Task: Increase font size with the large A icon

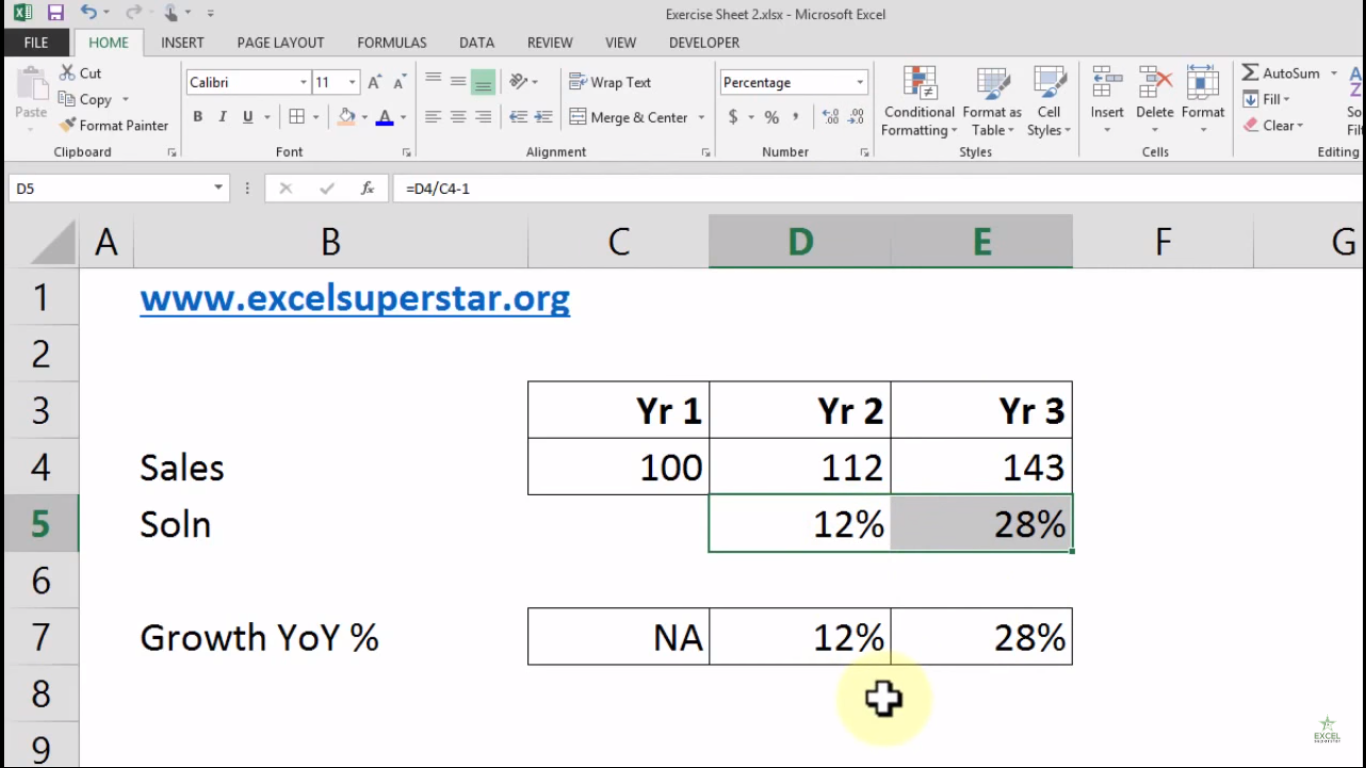Action: tap(375, 82)
